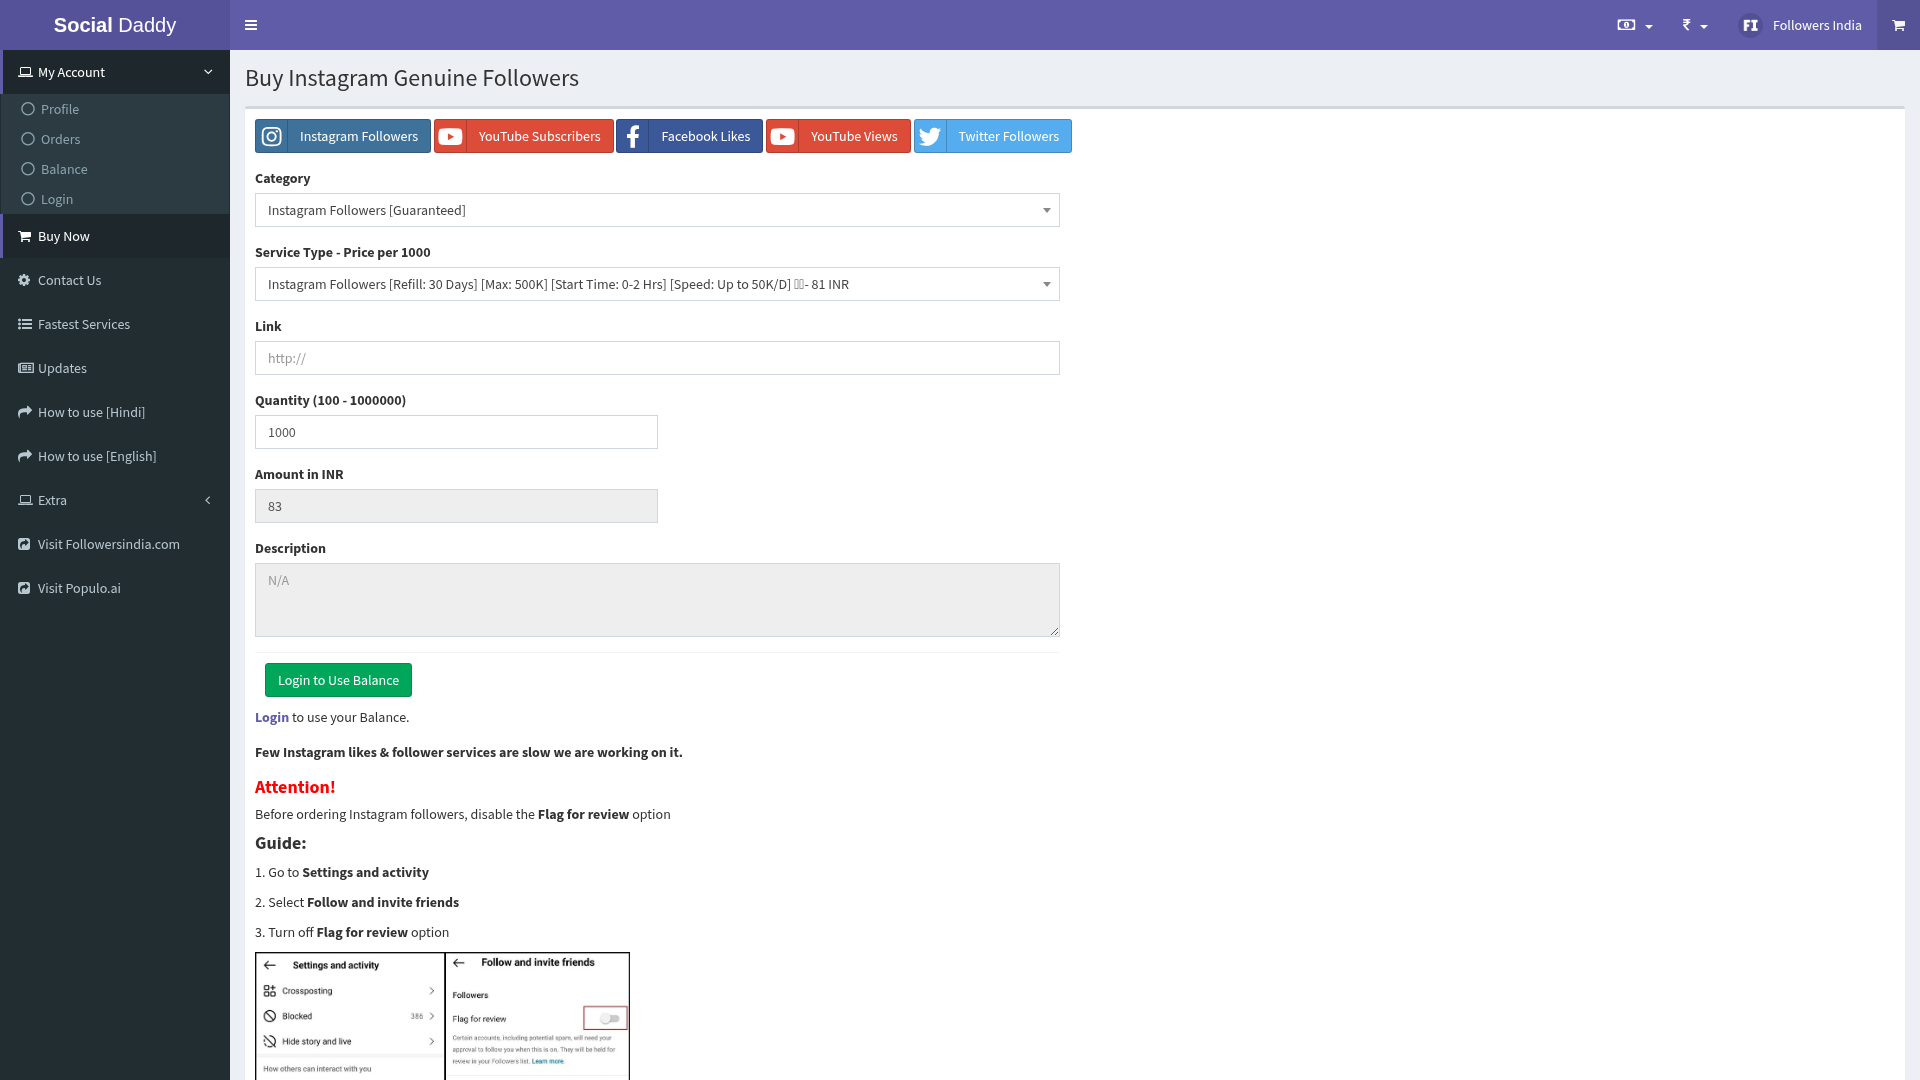Select the Twitter Followers service button
The height and width of the screenshot is (1080, 1920).
pos(993,136)
